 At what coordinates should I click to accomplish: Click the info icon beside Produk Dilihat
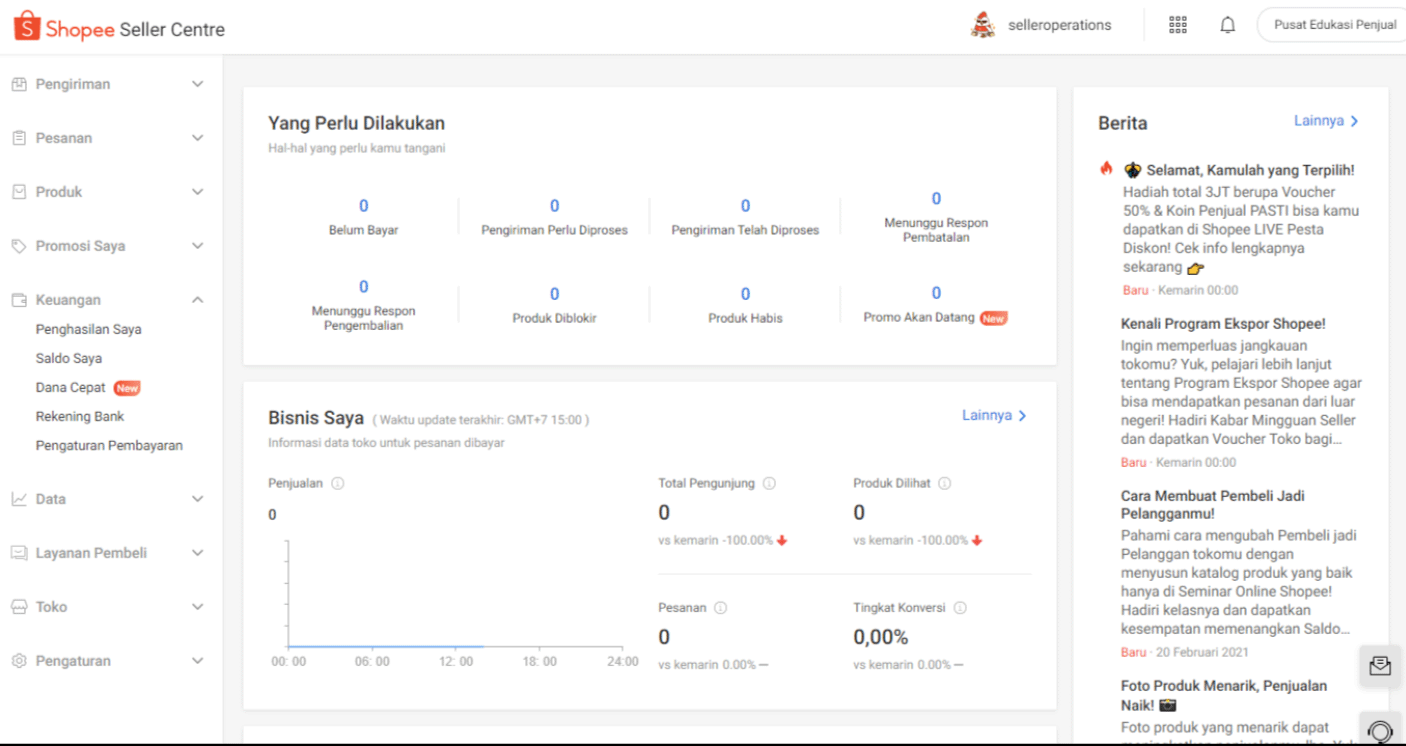click(945, 484)
